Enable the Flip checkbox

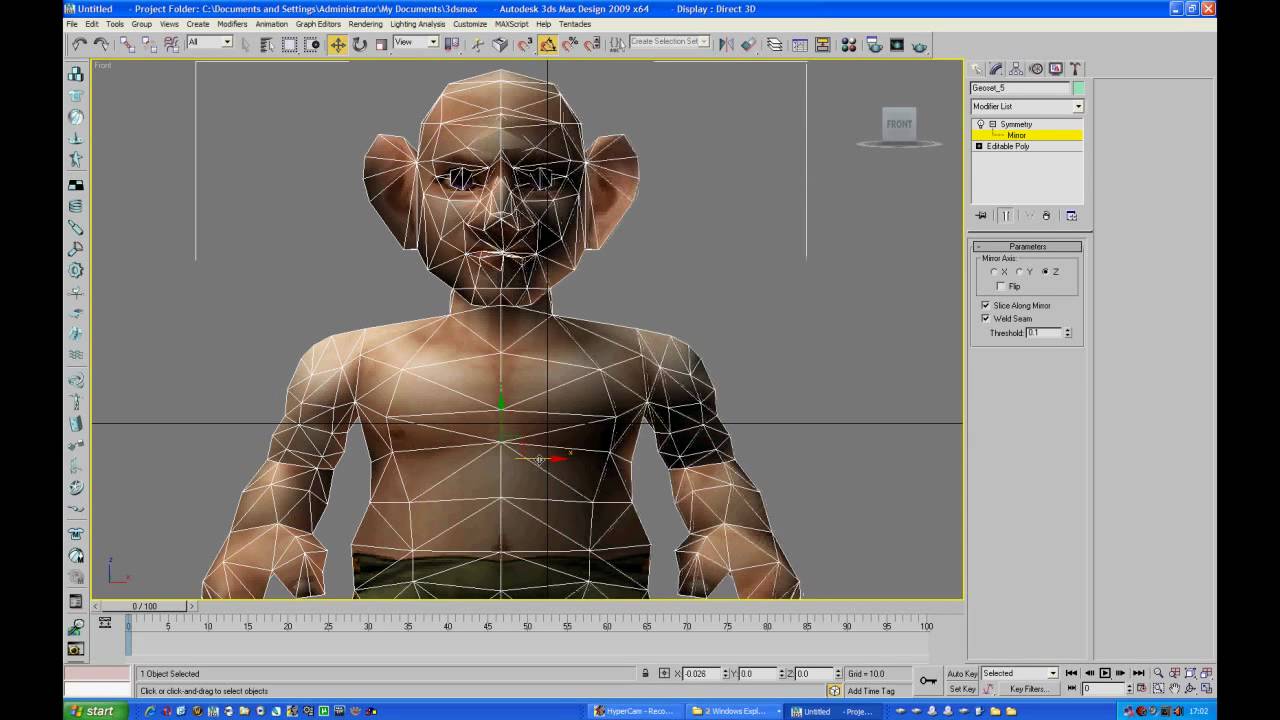click(1001, 287)
